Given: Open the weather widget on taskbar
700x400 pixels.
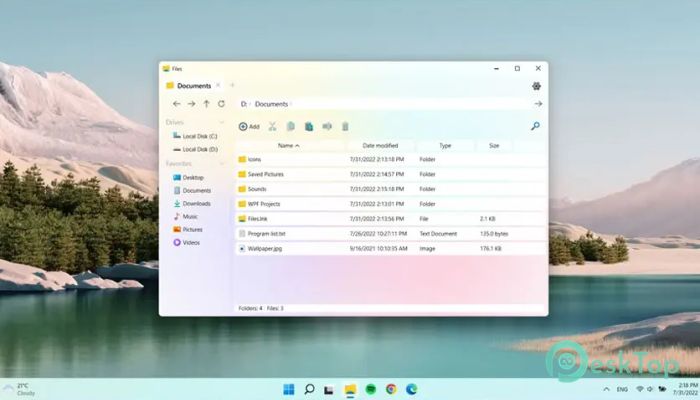Looking at the screenshot, I should pos(20,389).
